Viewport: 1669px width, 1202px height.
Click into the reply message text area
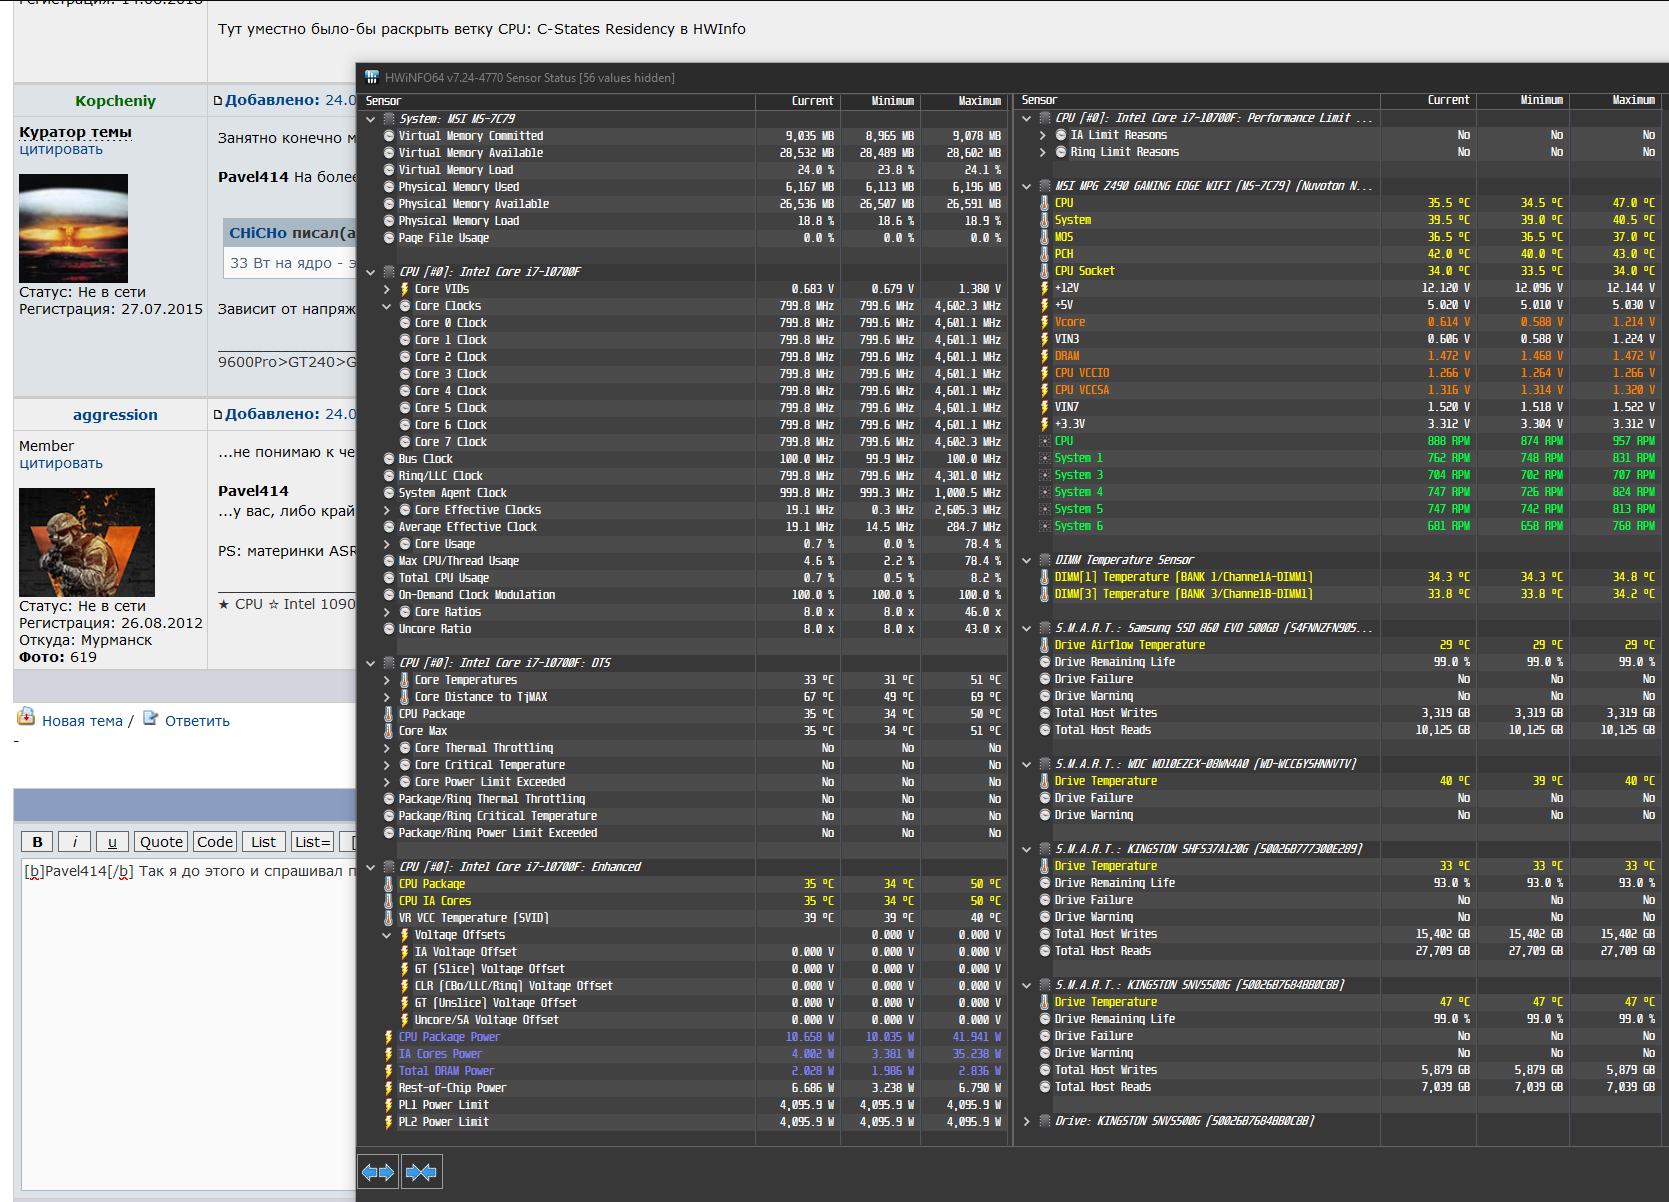pyautogui.click(x=188, y=1024)
